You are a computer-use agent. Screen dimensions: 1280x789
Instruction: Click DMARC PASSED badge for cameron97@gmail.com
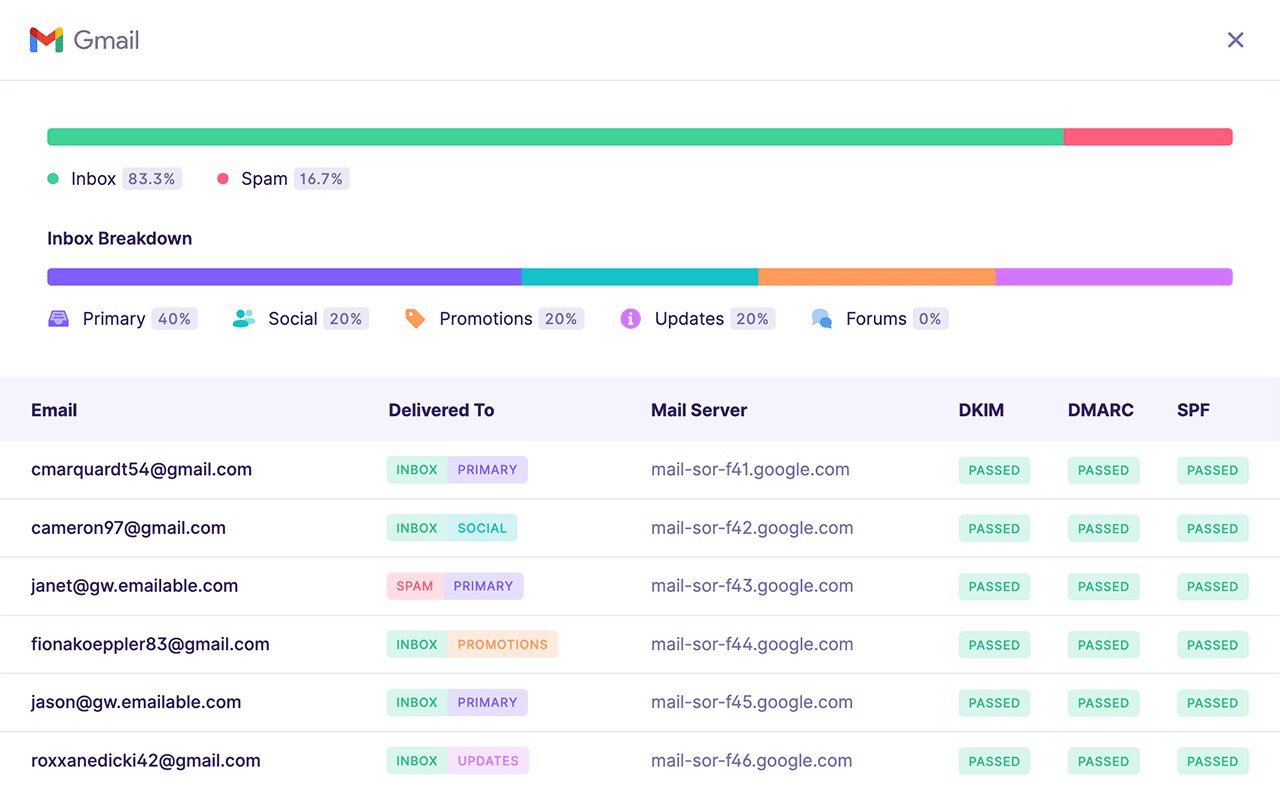tap(1103, 528)
